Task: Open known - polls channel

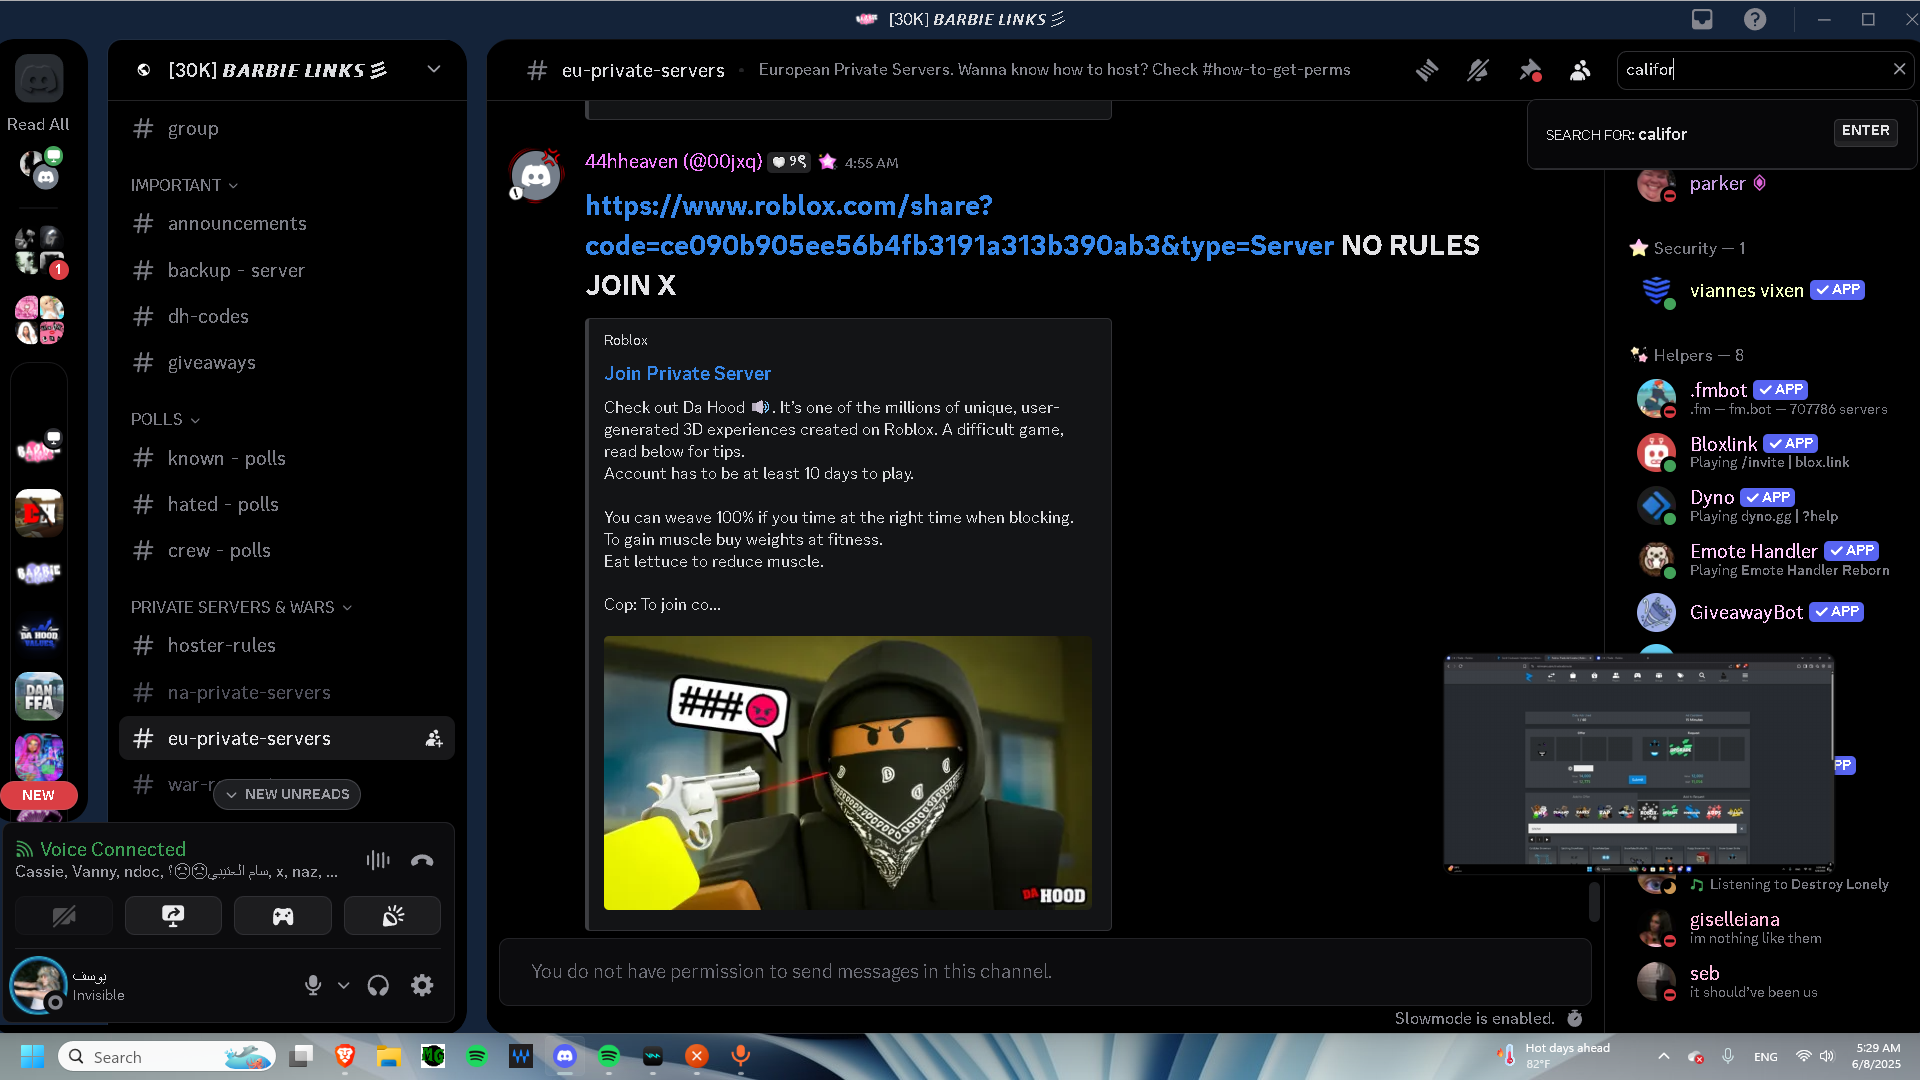Action: 286,458
